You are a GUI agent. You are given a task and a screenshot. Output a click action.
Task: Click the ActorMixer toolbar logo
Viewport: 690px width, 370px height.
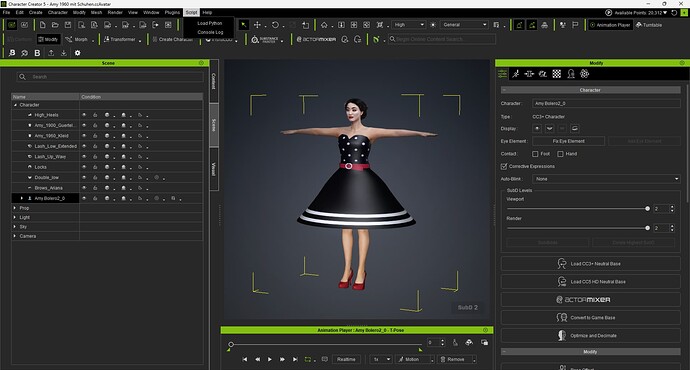click(x=316, y=40)
